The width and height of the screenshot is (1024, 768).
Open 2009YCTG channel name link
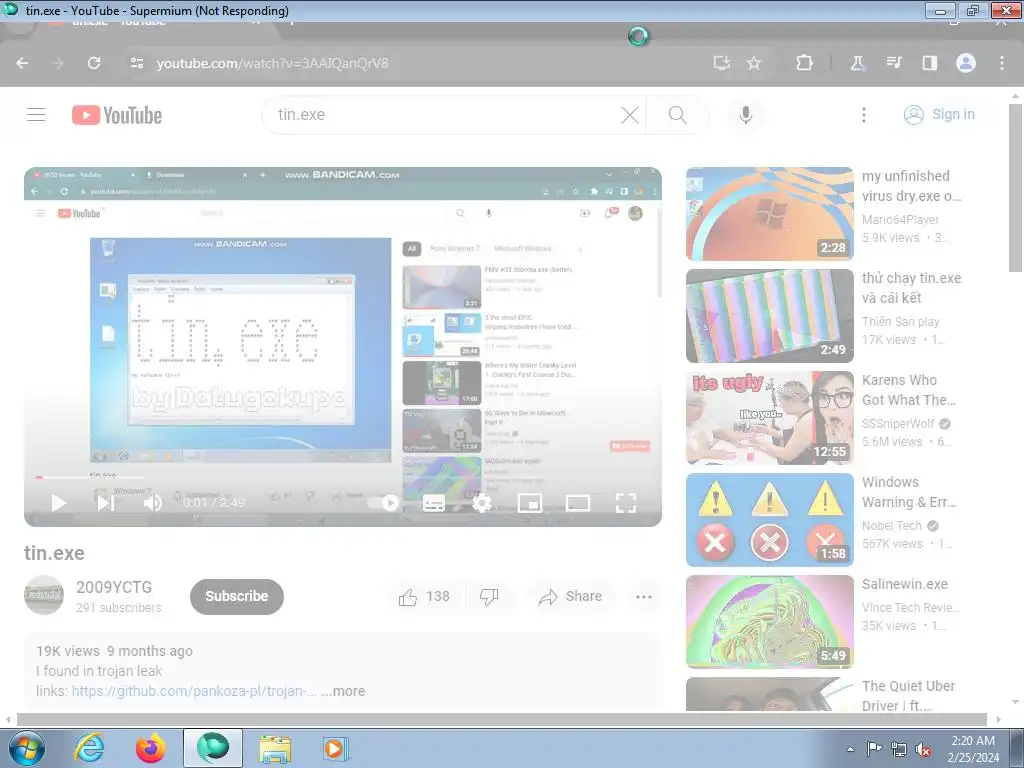pyautogui.click(x=114, y=587)
